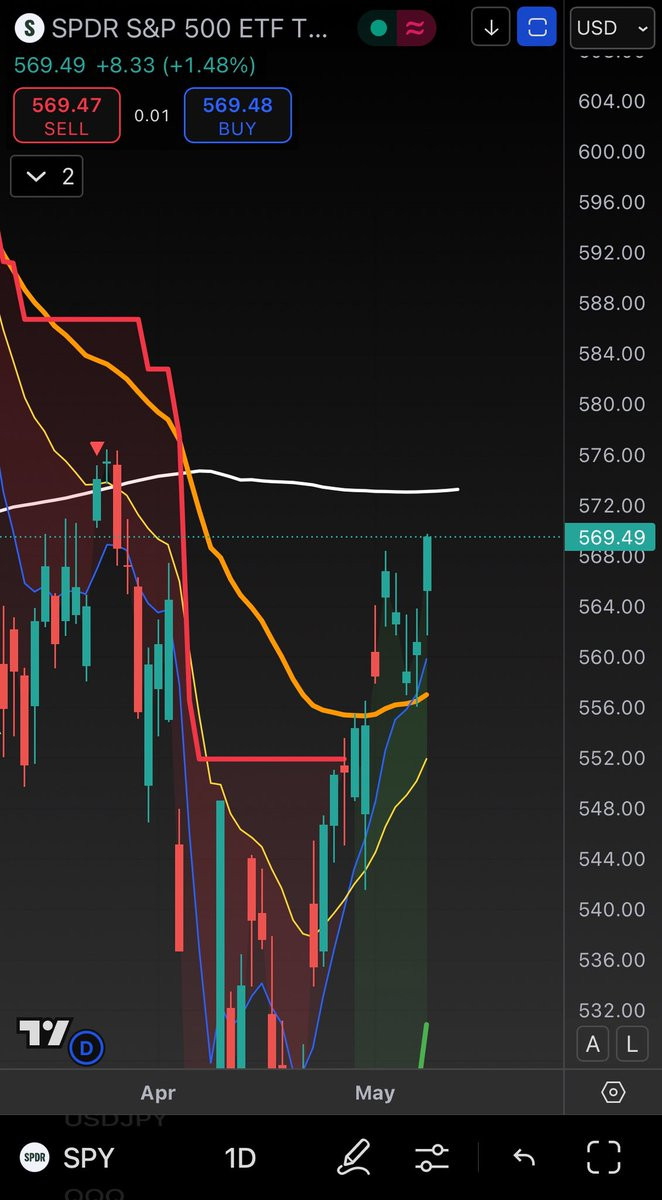Click the May label on time axis
The width and height of the screenshot is (662, 1200).
pyautogui.click(x=375, y=1093)
